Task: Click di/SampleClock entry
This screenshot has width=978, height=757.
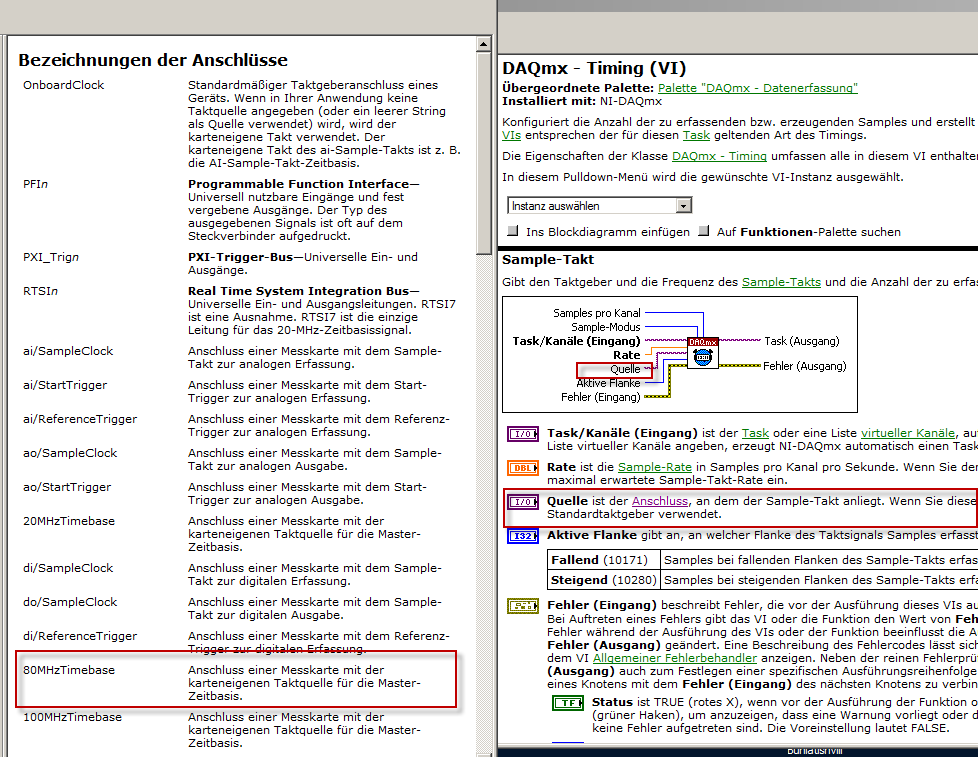Action: coord(68,568)
